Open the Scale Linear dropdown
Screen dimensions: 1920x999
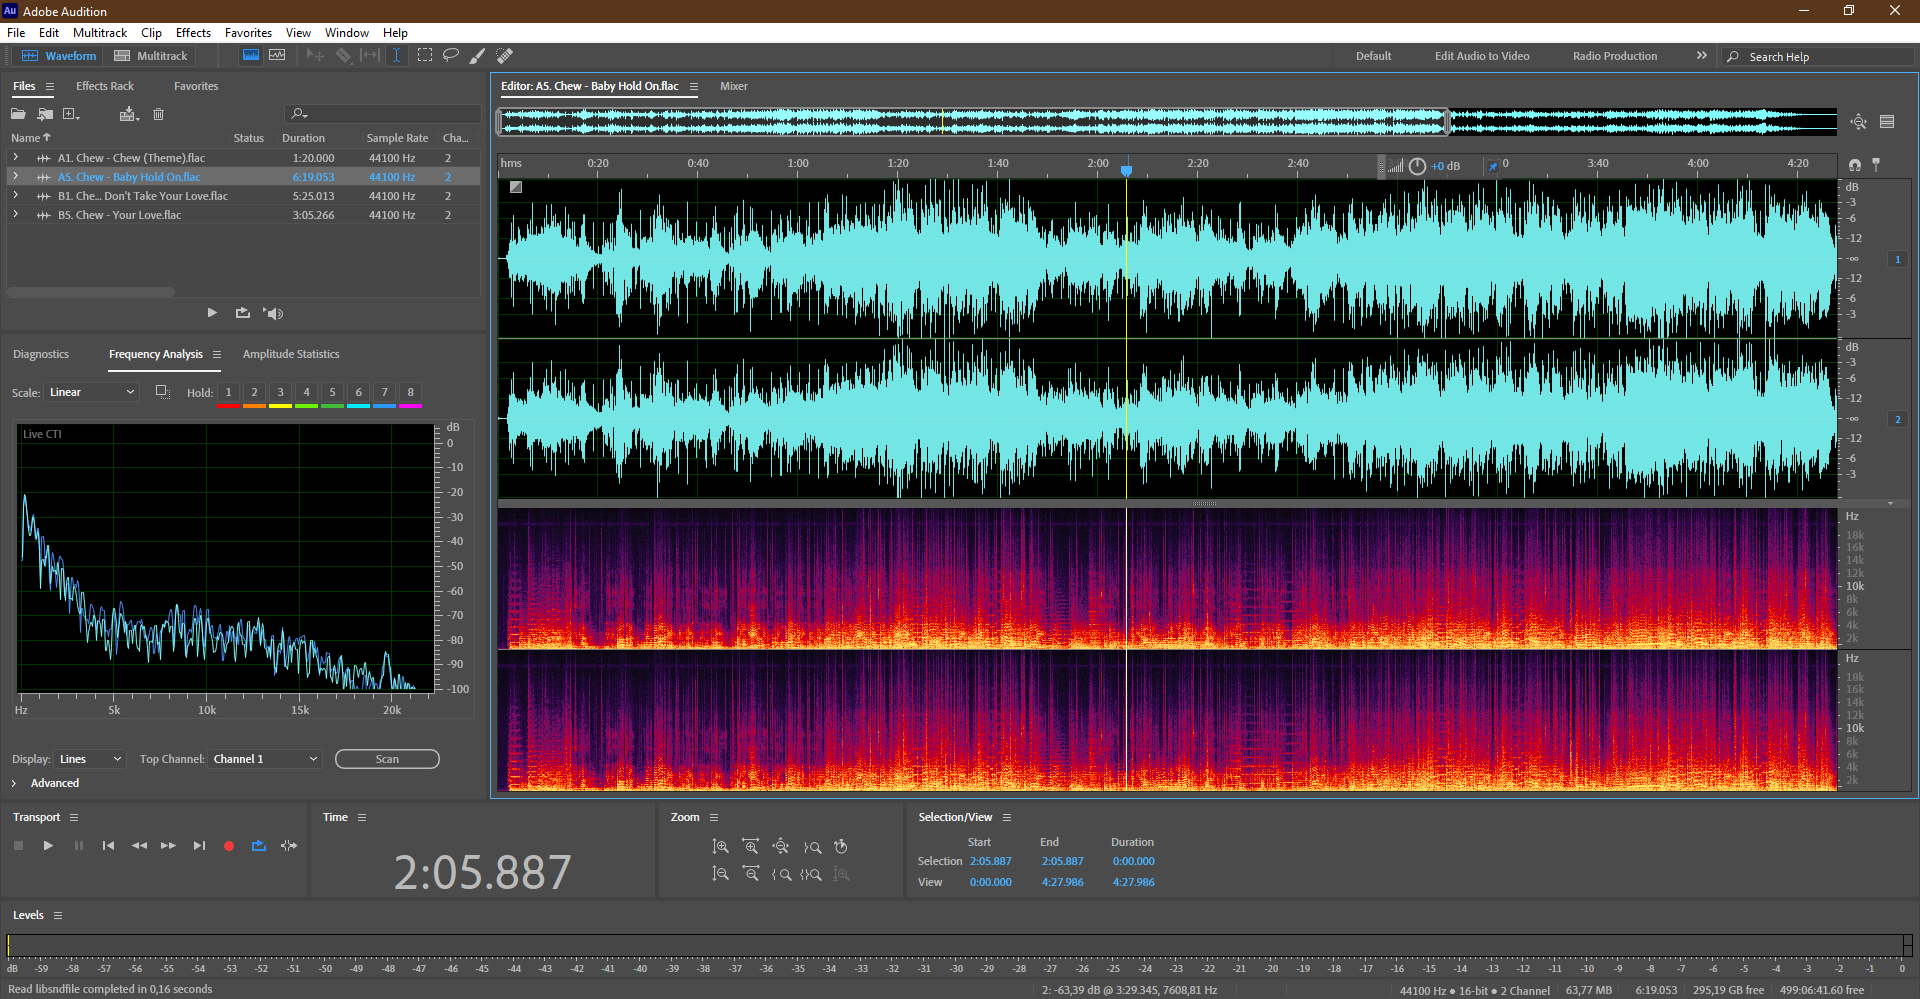pyautogui.click(x=91, y=392)
